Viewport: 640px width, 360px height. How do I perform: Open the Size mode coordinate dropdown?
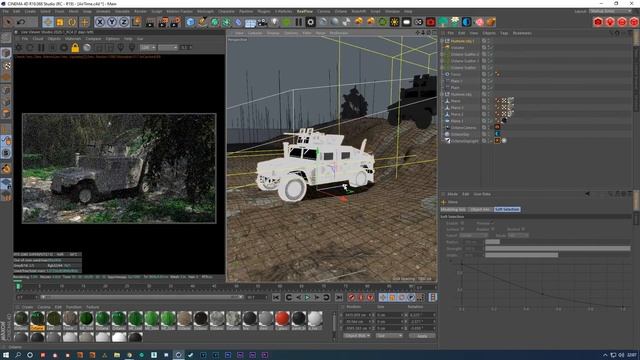(x=389, y=336)
